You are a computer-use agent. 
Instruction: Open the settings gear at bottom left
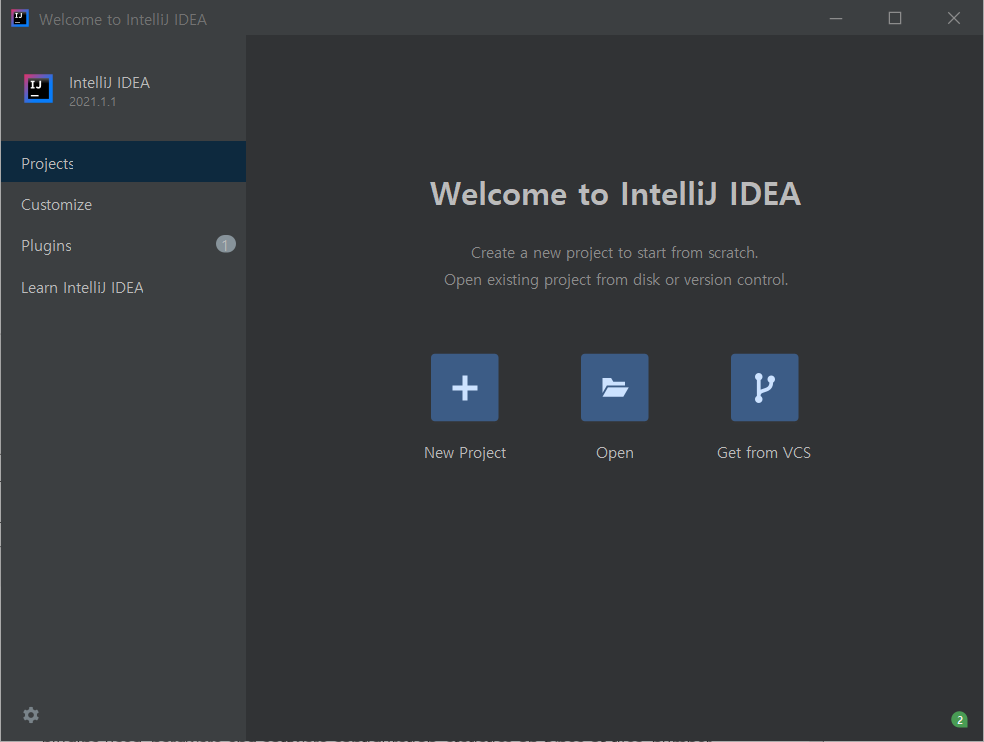(31, 714)
